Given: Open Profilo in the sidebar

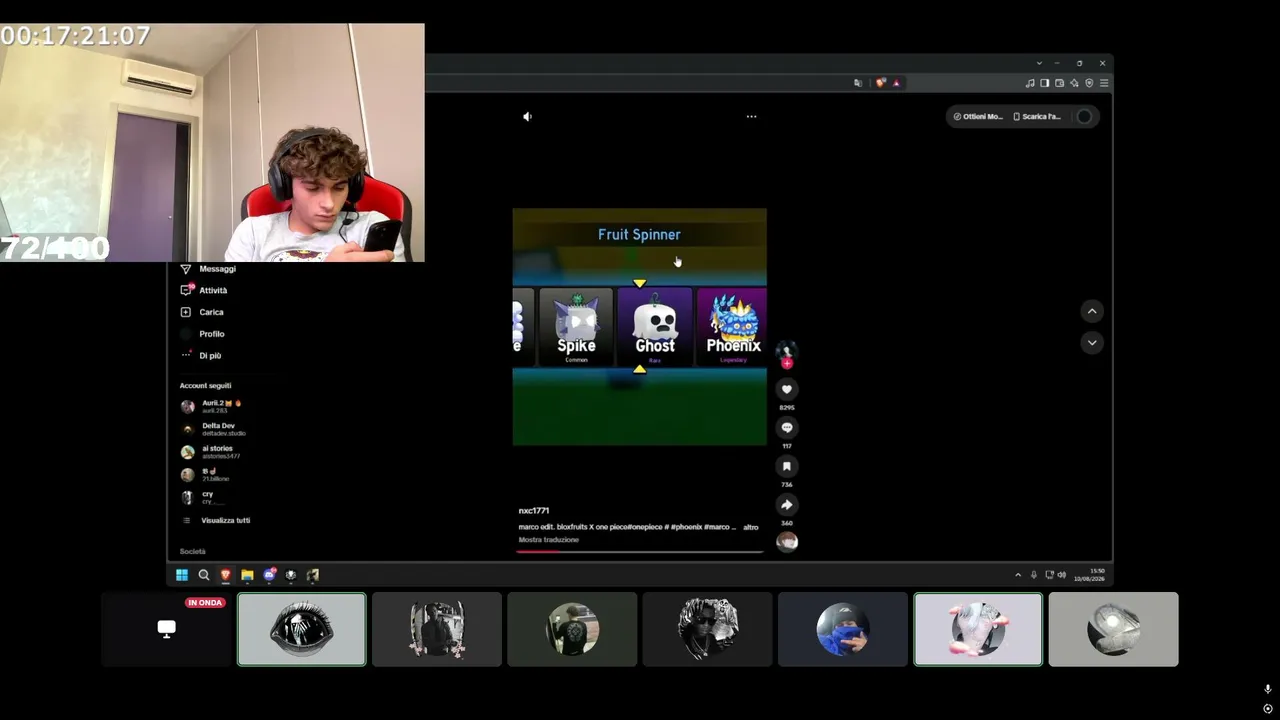Looking at the screenshot, I should point(202,334).
